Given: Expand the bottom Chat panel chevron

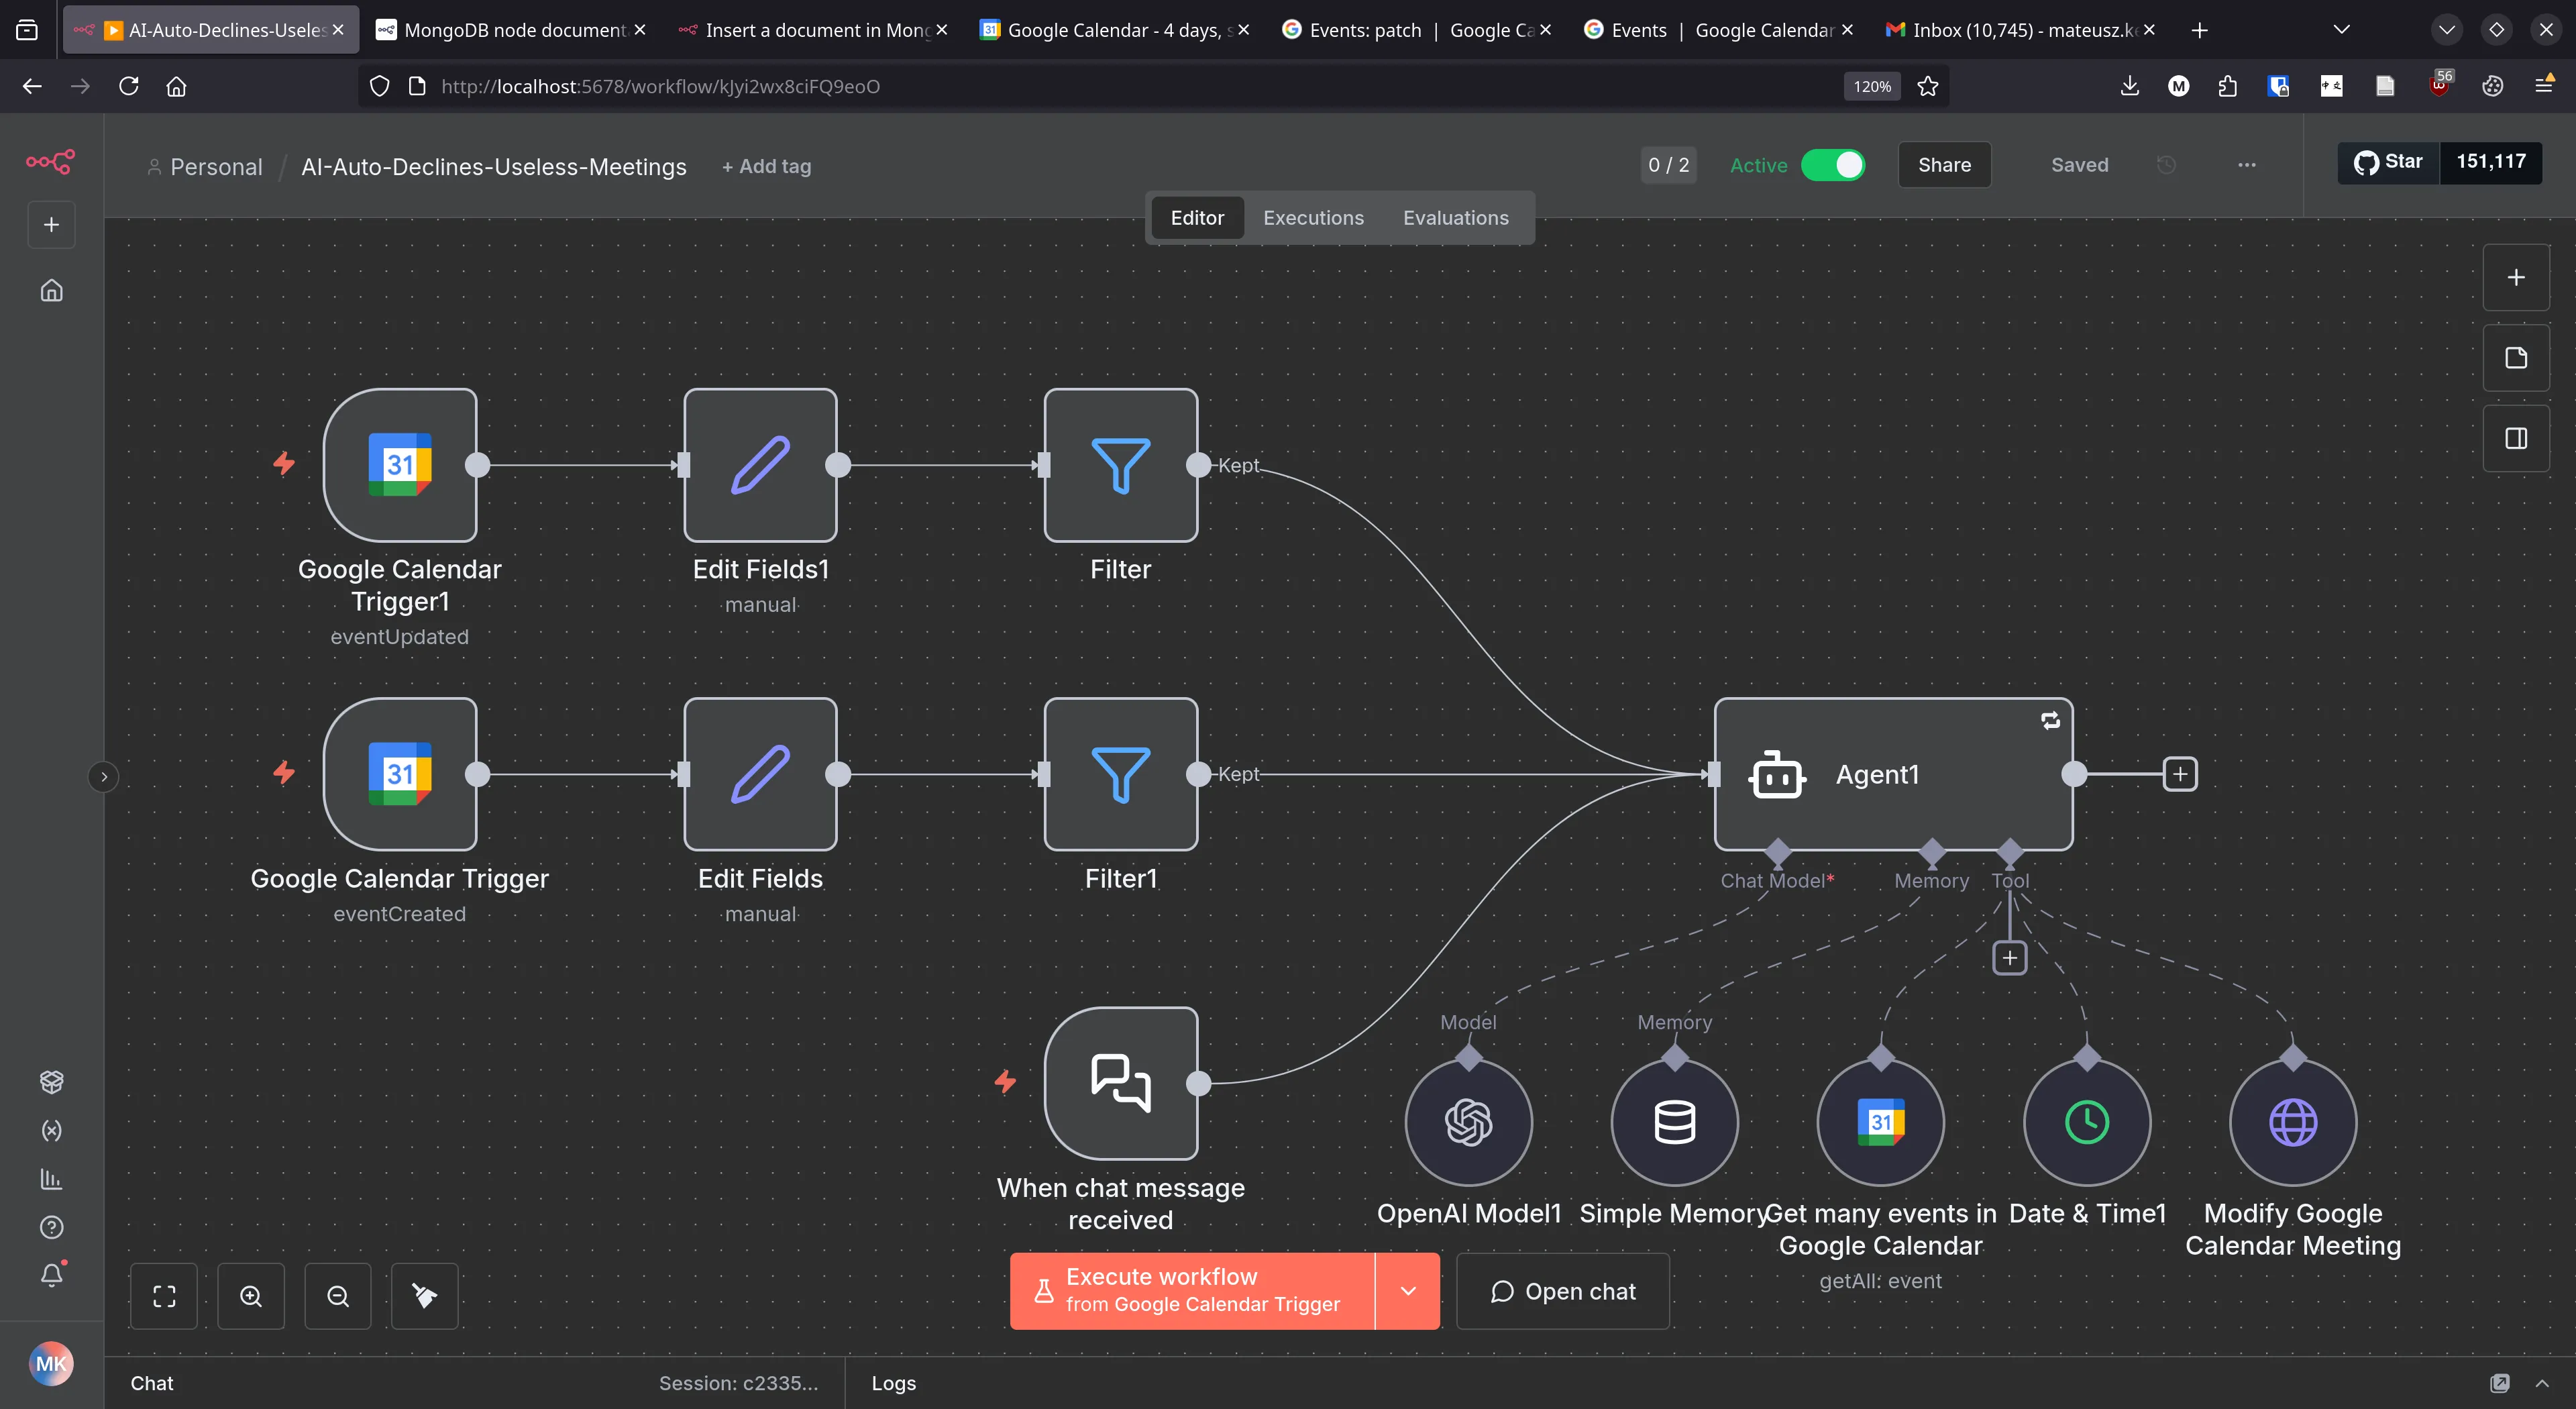Looking at the screenshot, I should tap(2541, 1383).
